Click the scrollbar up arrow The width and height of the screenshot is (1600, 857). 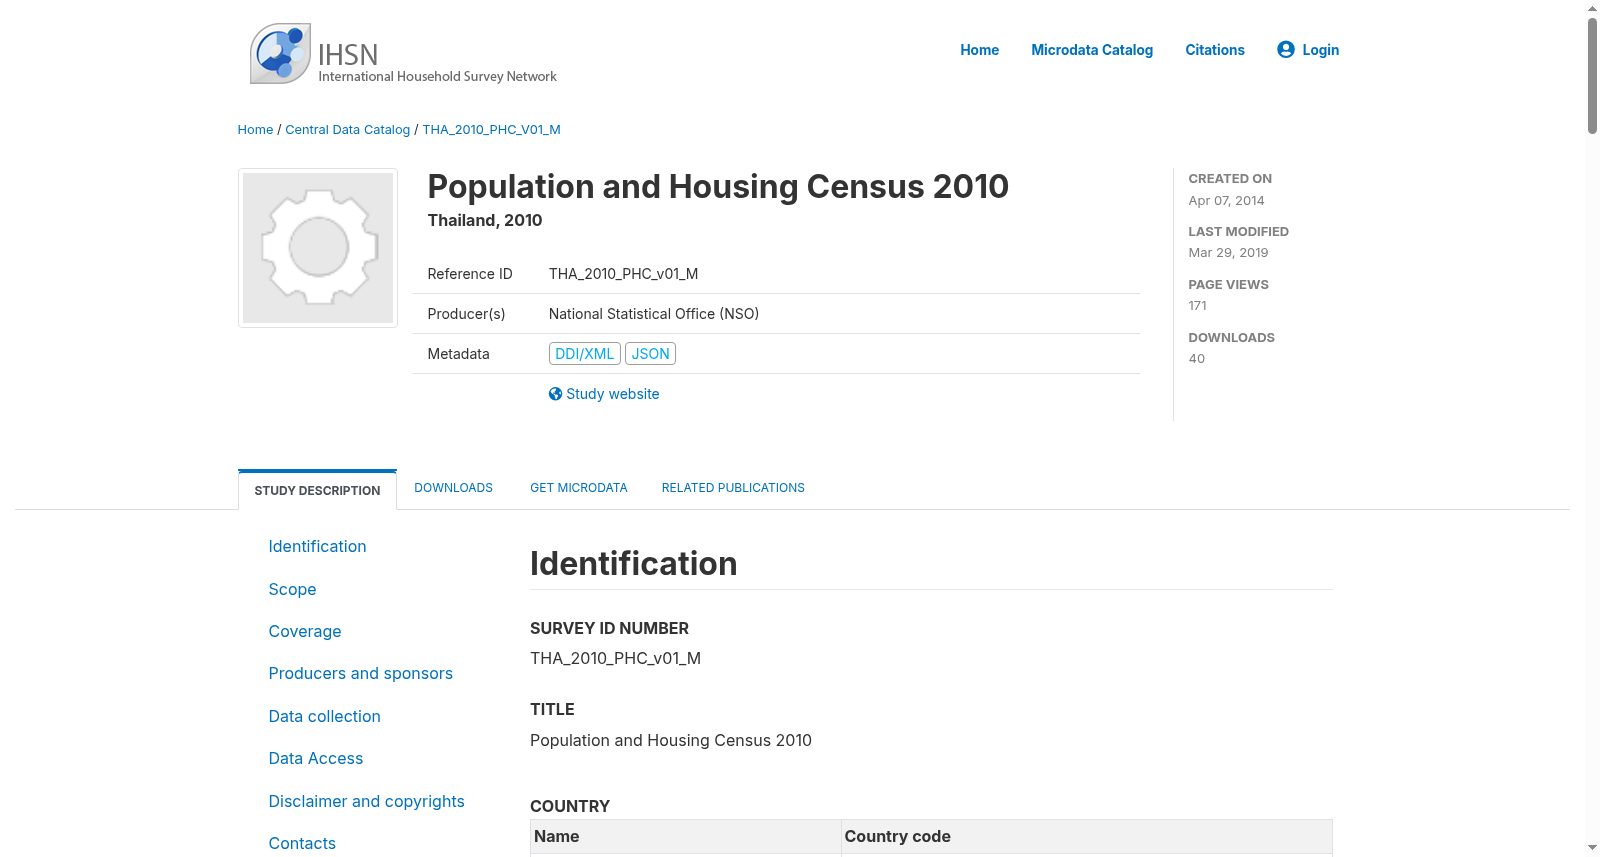coord(1592,8)
